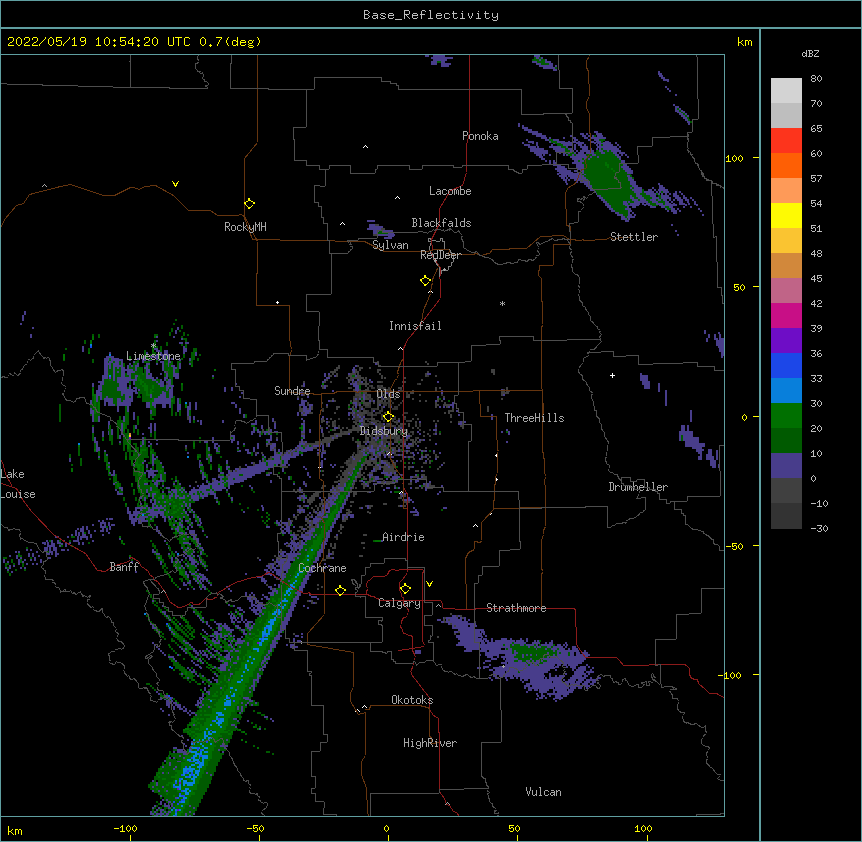
Task: Select the Cochrane label
Action: [322, 568]
